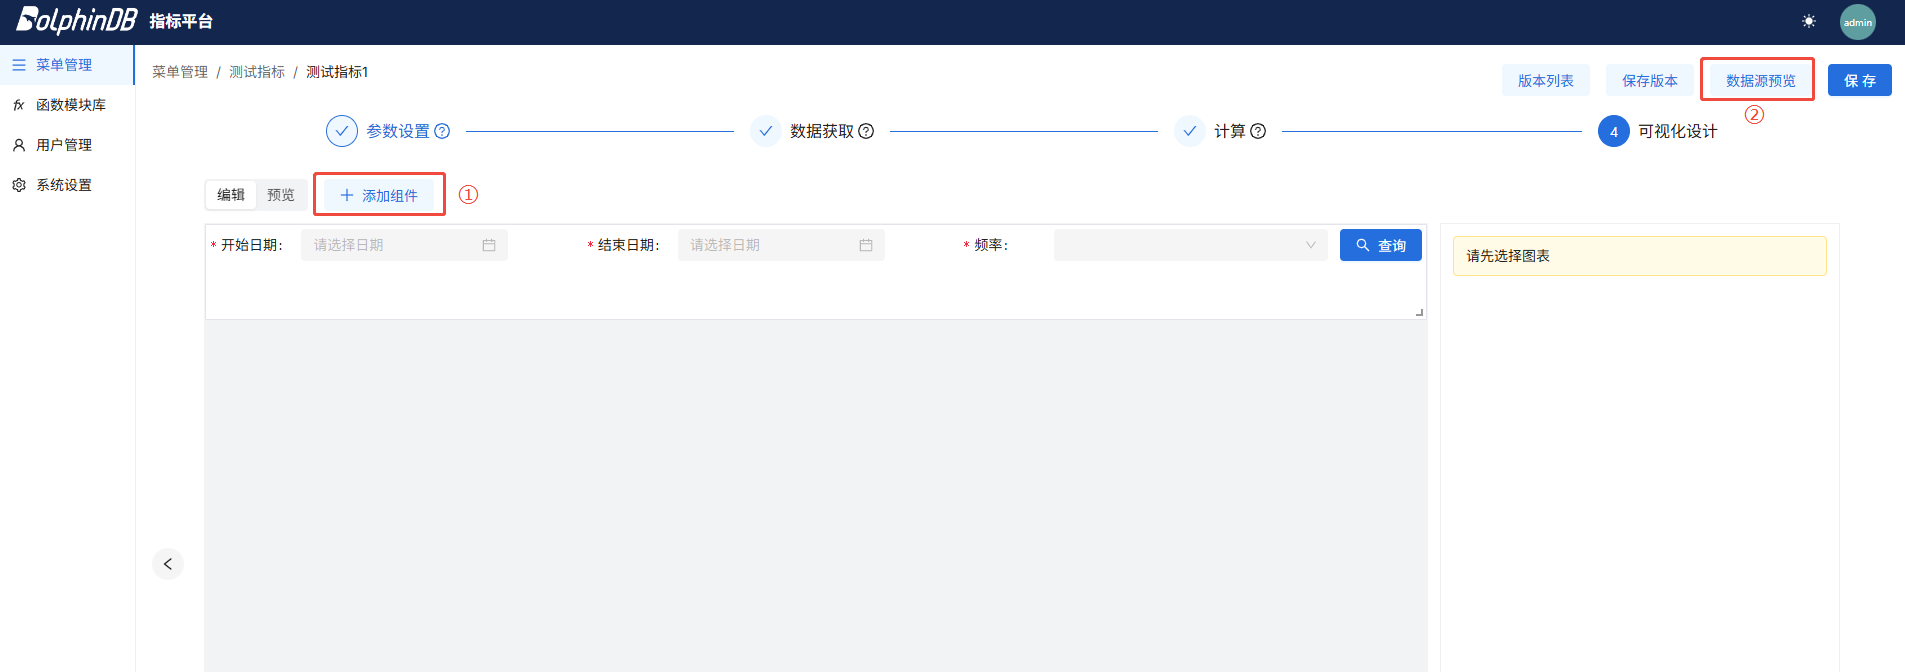
Task: Click the admin user avatar
Action: [x=1857, y=22]
